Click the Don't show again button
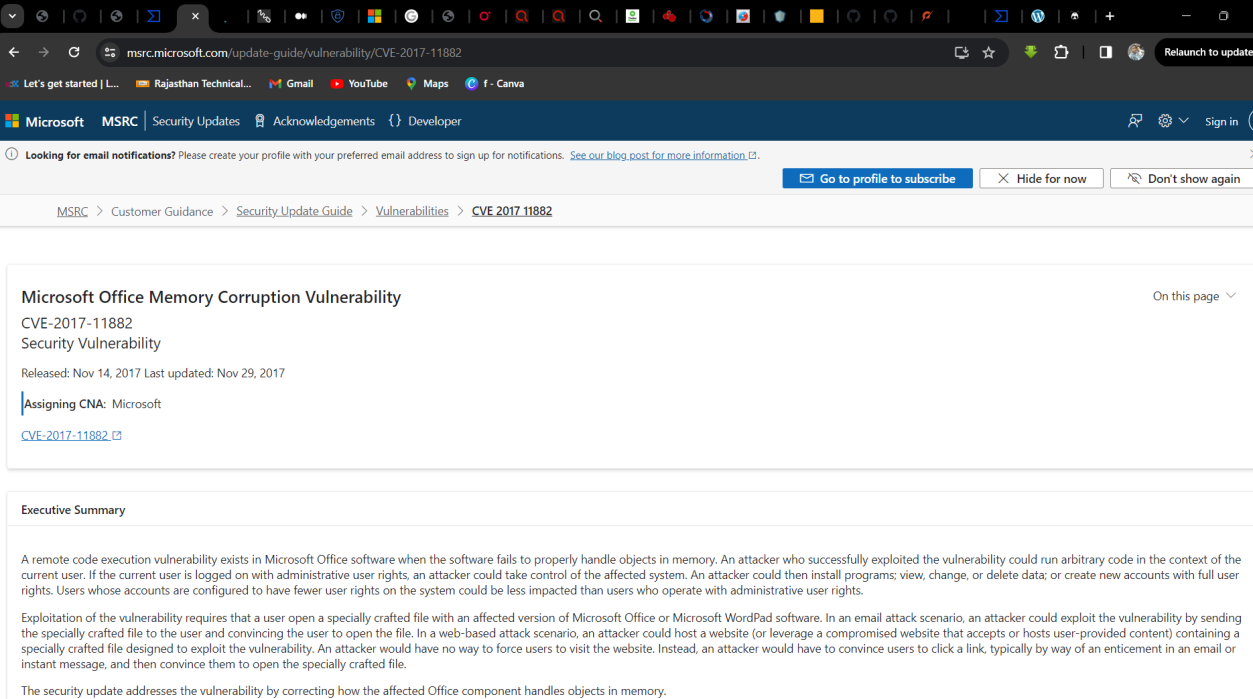 (1183, 178)
